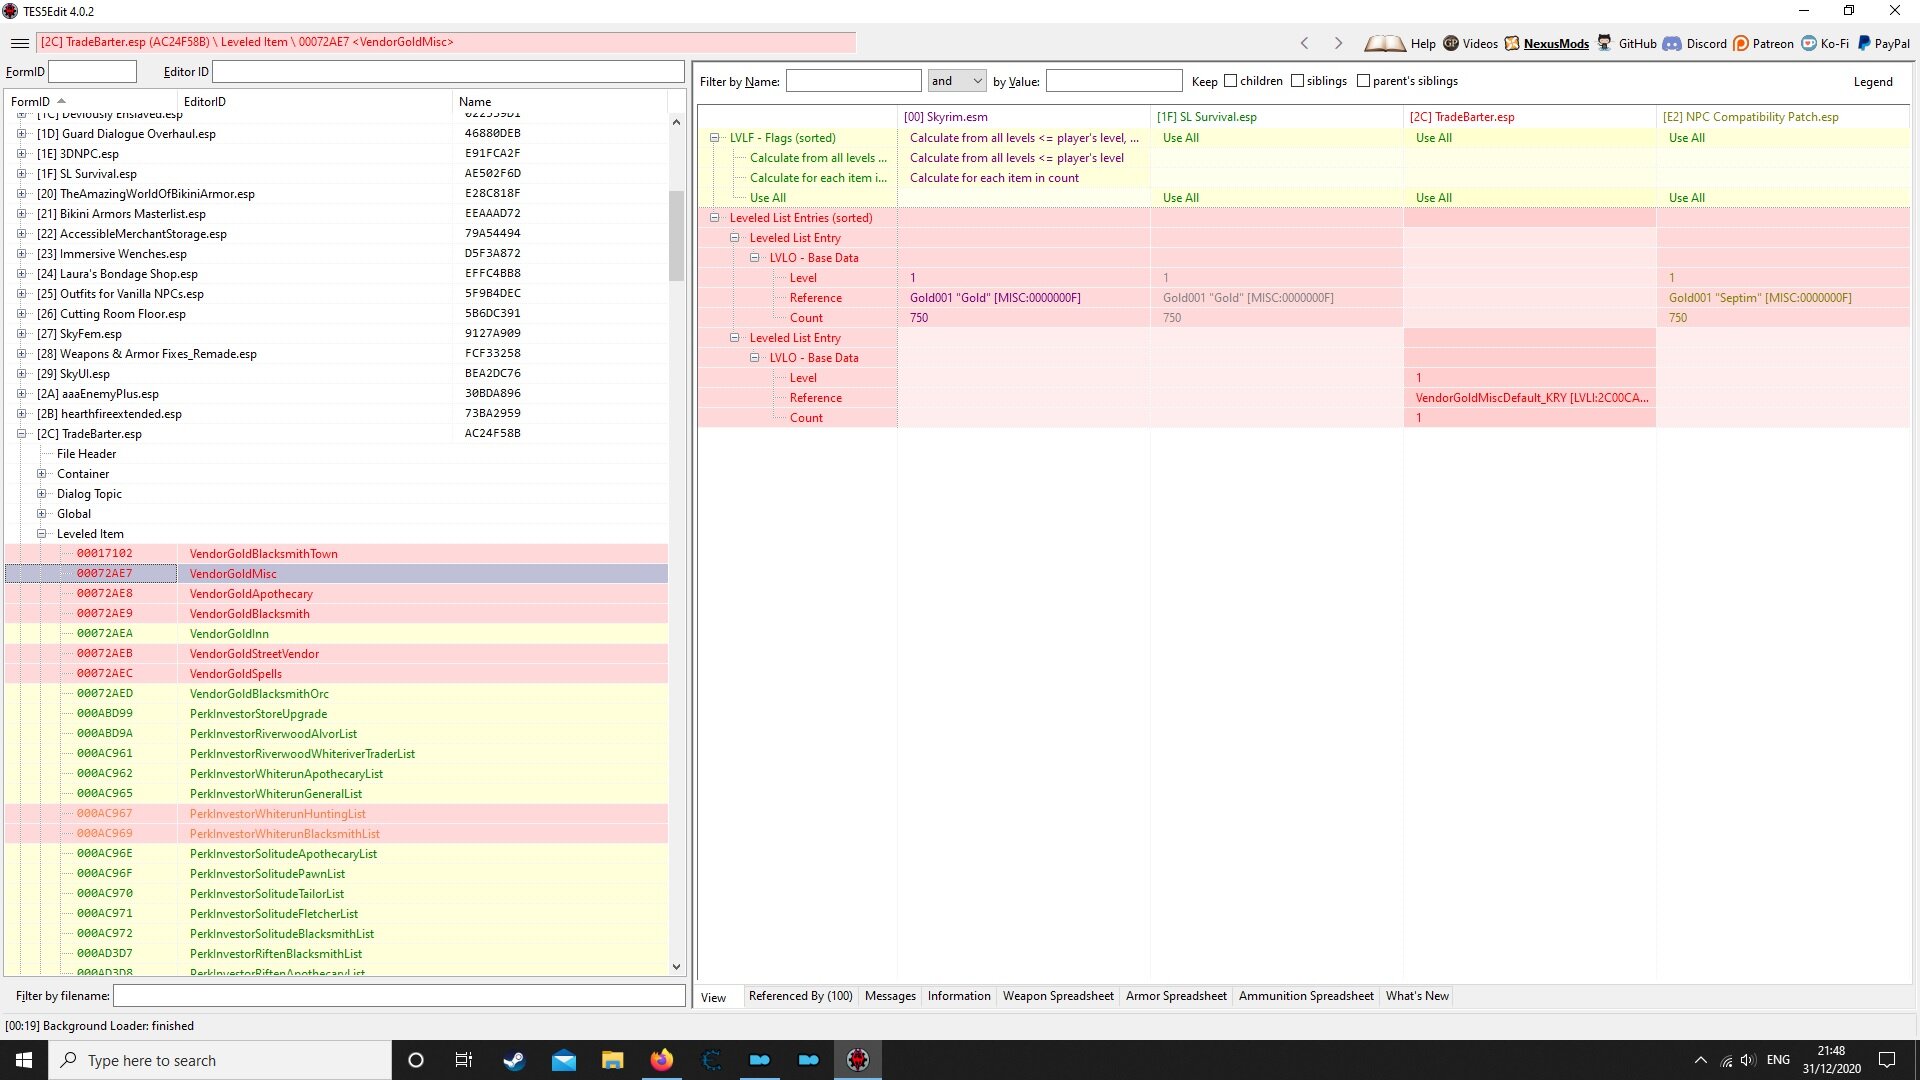Open Discord link
This screenshot has width=1920, height=1080.
(1705, 44)
